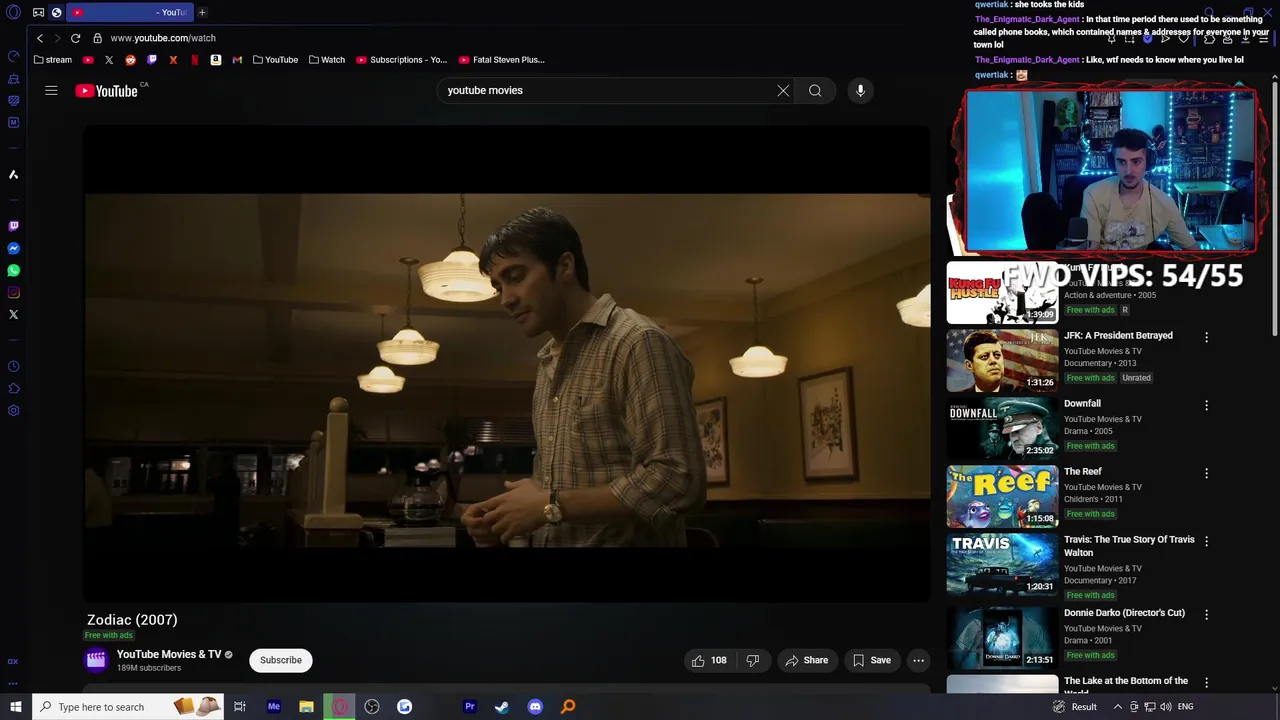Open the Windows Start menu
This screenshot has width=1280, height=720.
pyautogui.click(x=16, y=707)
